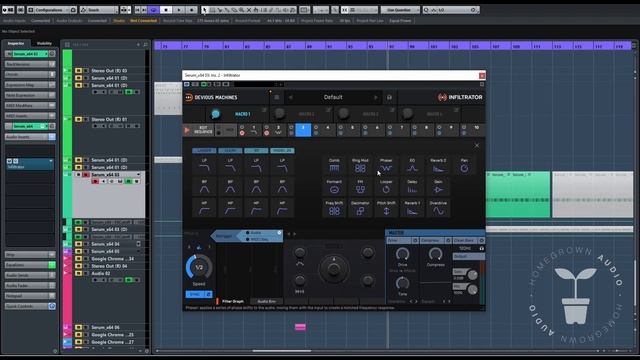Open the Use Quantize dropdown
Image resolution: width=640 pixels, height=360 pixels.
[400, 9]
